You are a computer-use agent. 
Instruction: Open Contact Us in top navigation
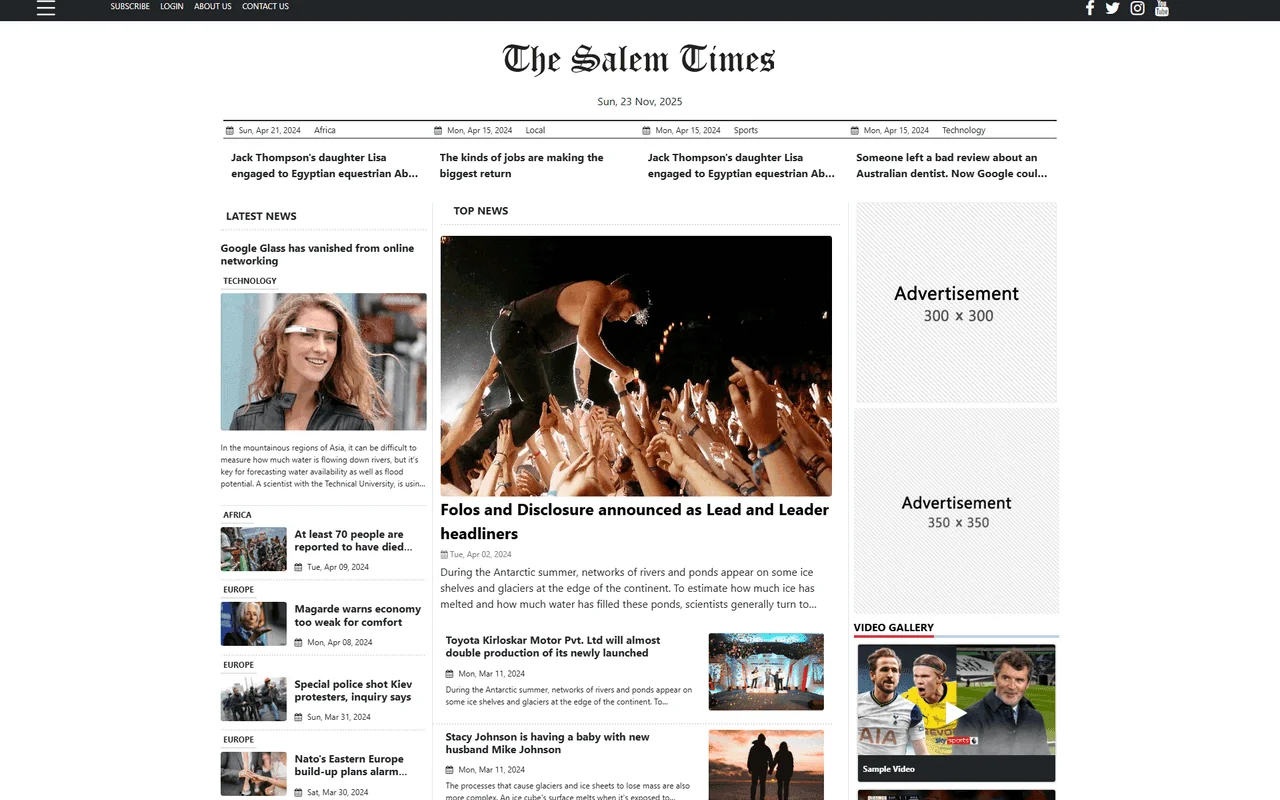(265, 7)
